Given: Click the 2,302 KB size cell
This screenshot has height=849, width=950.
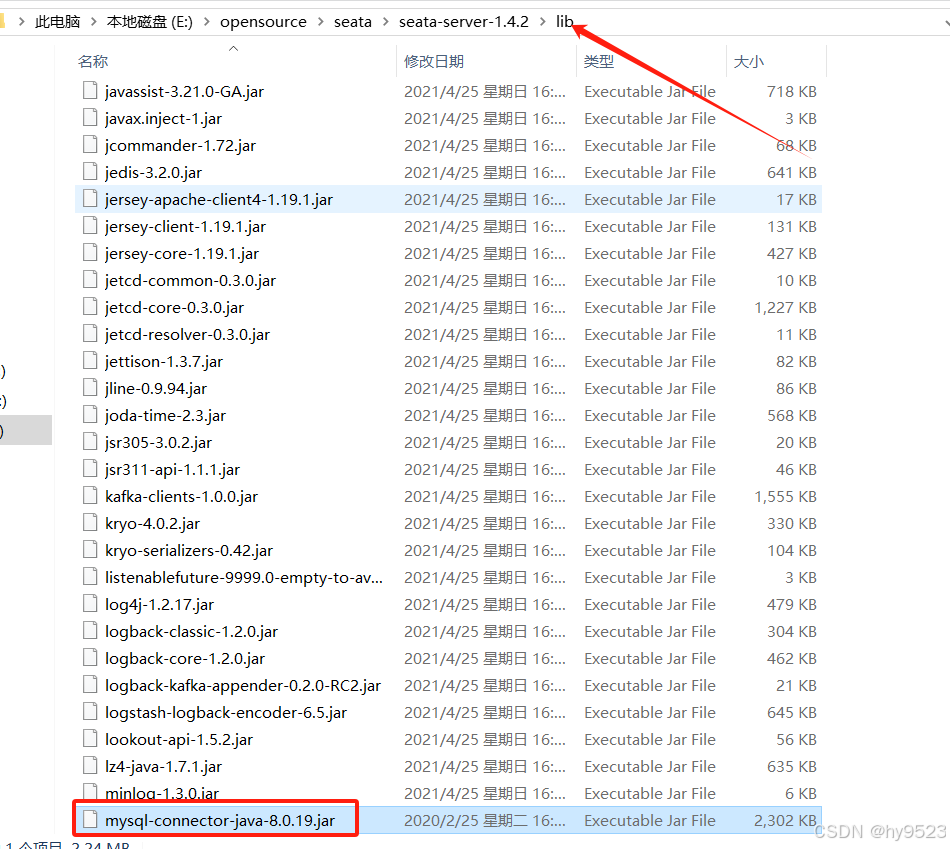Looking at the screenshot, I should click(785, 821).
